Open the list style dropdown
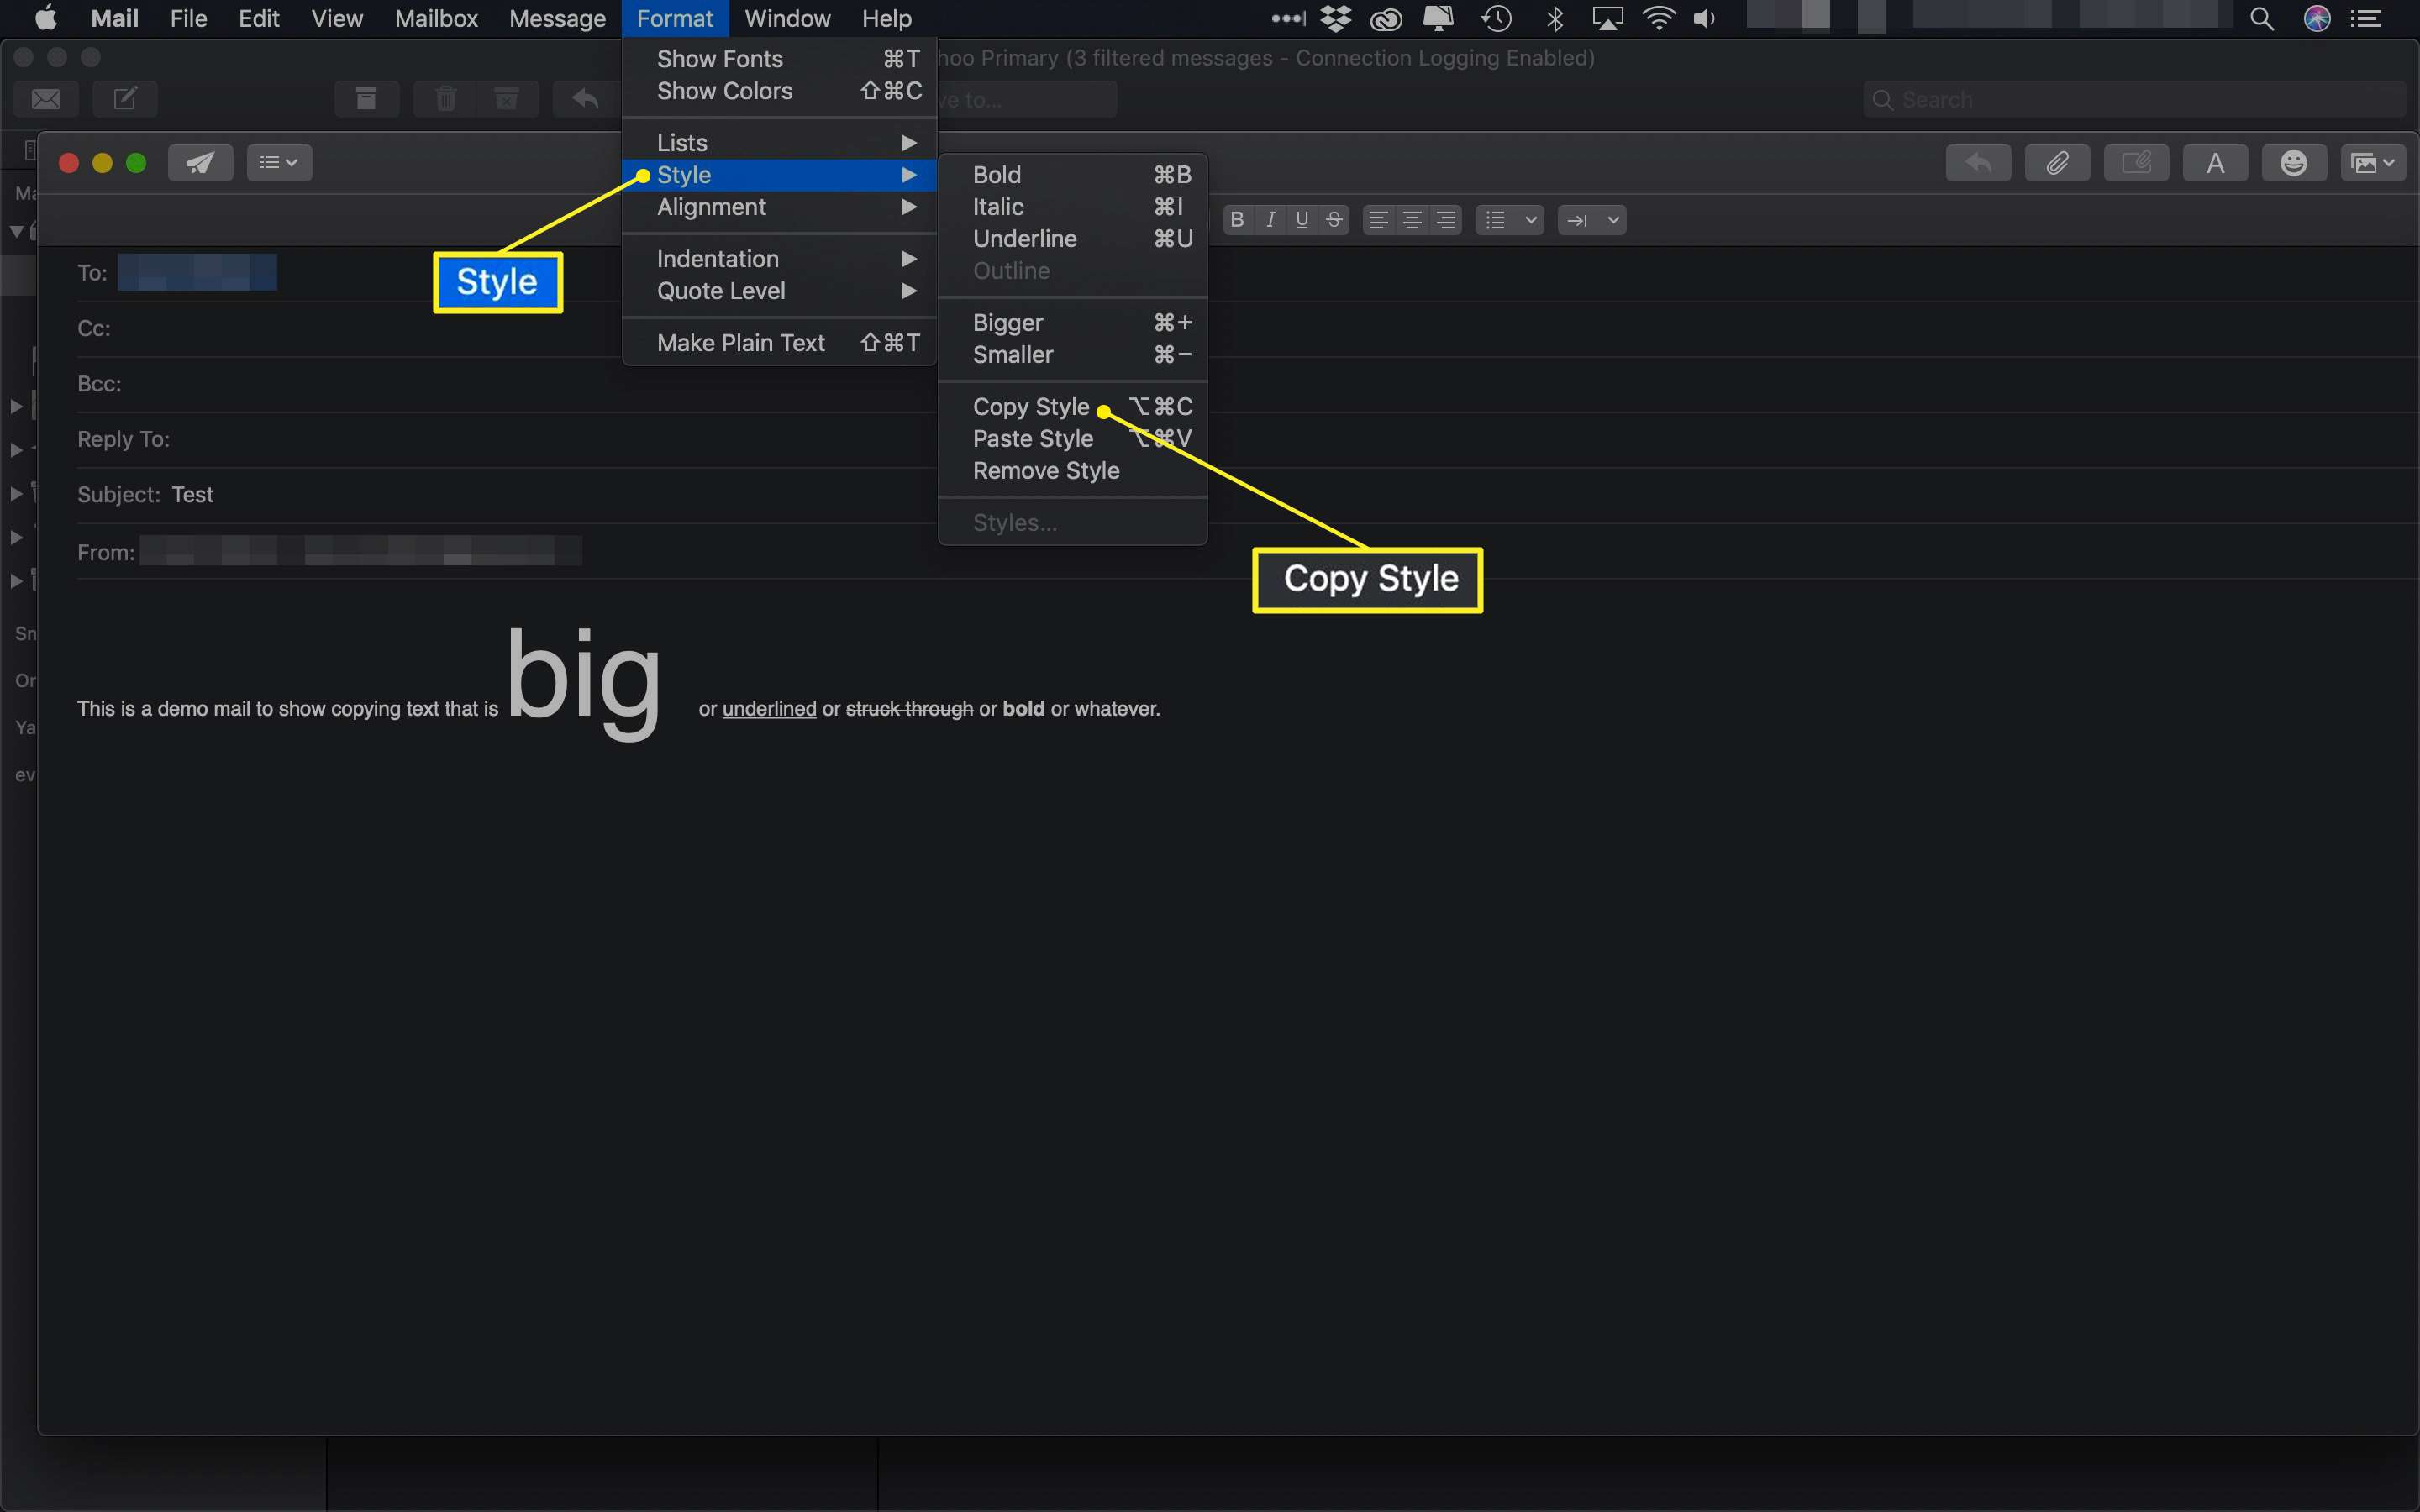Image resolution: width=2420 pixels, height=1512 pixels. tap(1510, 220)
